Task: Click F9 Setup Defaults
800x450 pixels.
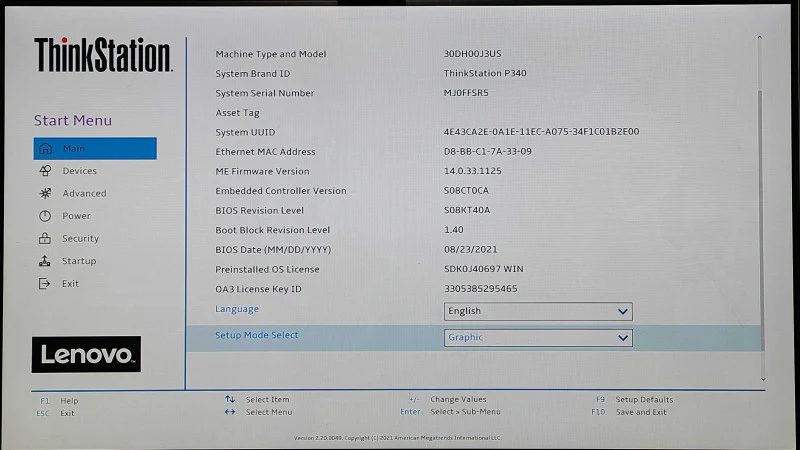Action: click(634, 399)
